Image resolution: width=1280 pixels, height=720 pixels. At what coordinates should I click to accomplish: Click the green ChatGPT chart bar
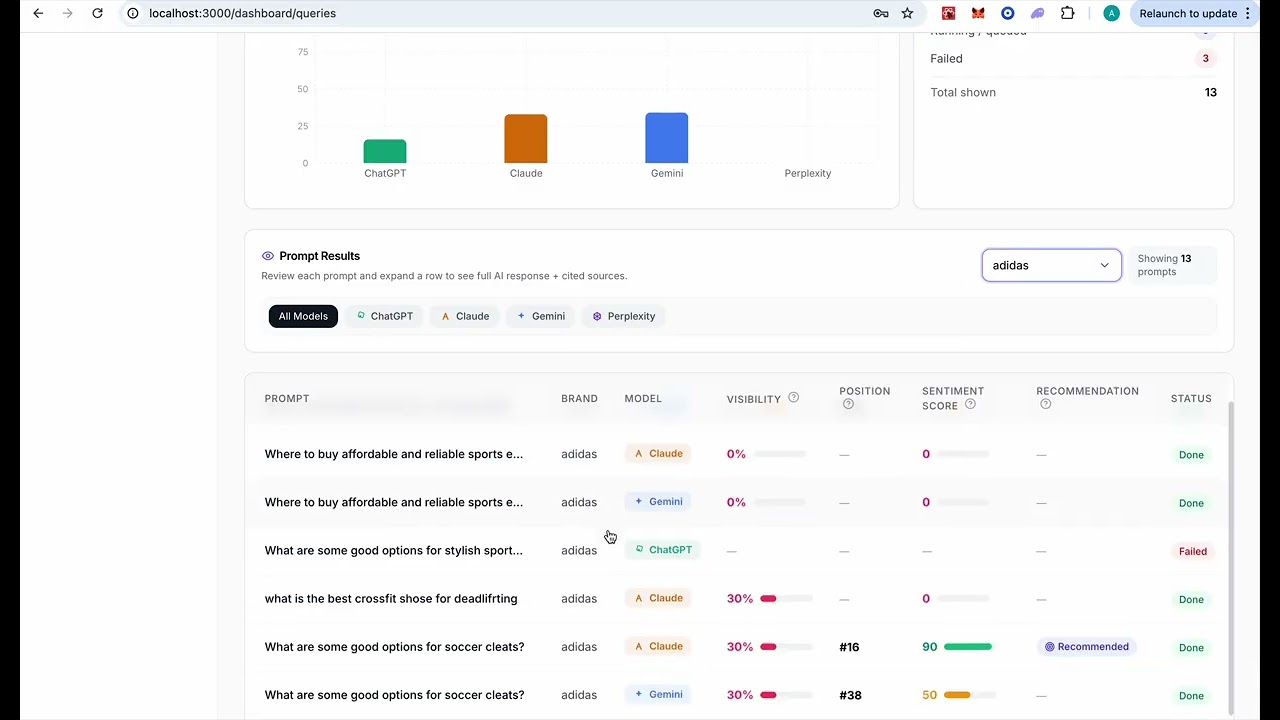click(x=385, y=151)
